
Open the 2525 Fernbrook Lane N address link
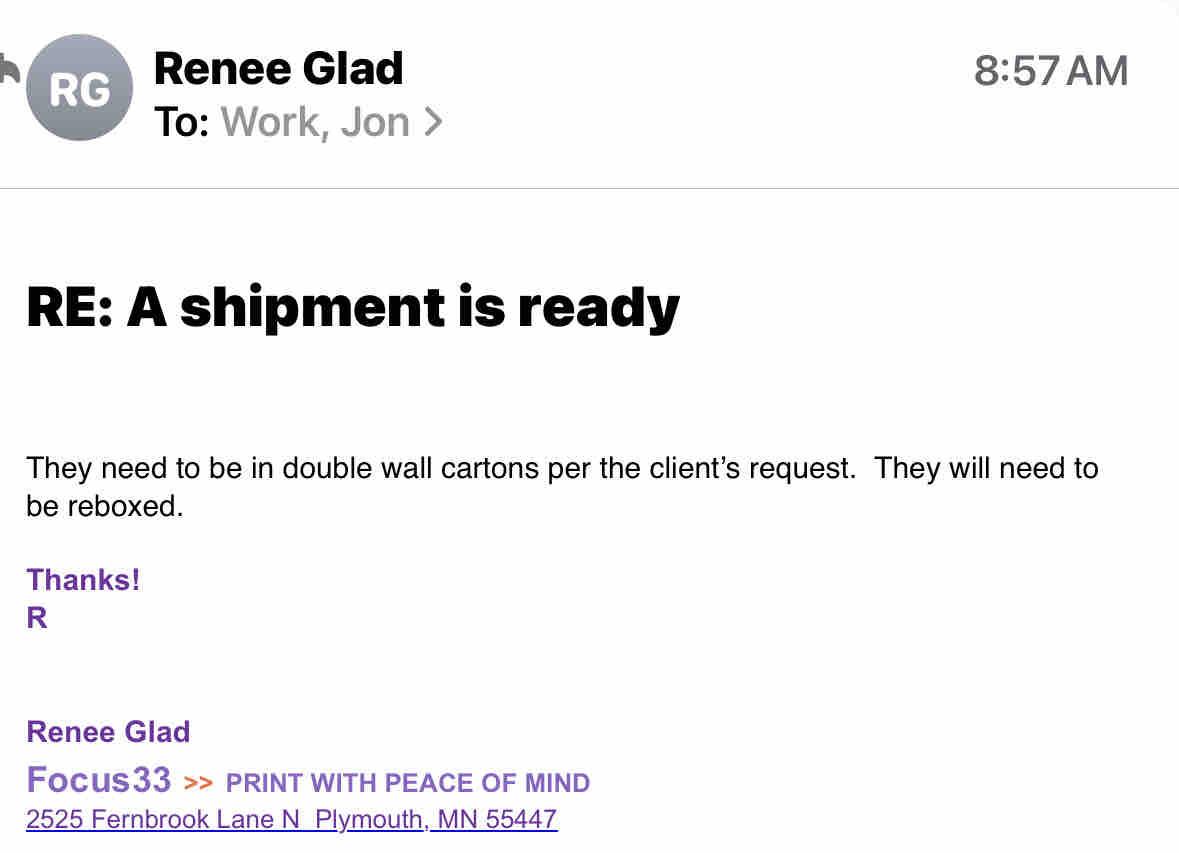coord(163,820)
